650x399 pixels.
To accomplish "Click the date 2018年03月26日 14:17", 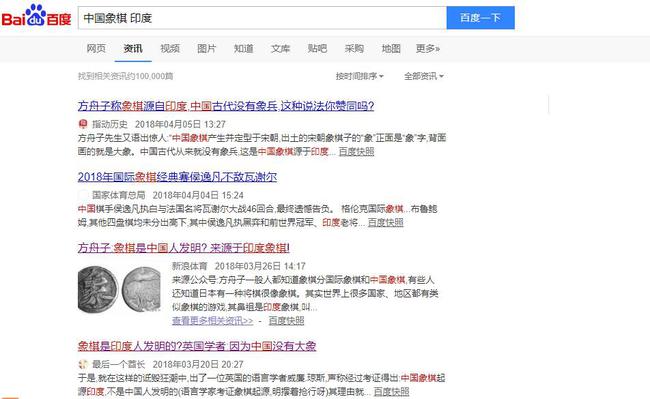I will click(260, 266).
